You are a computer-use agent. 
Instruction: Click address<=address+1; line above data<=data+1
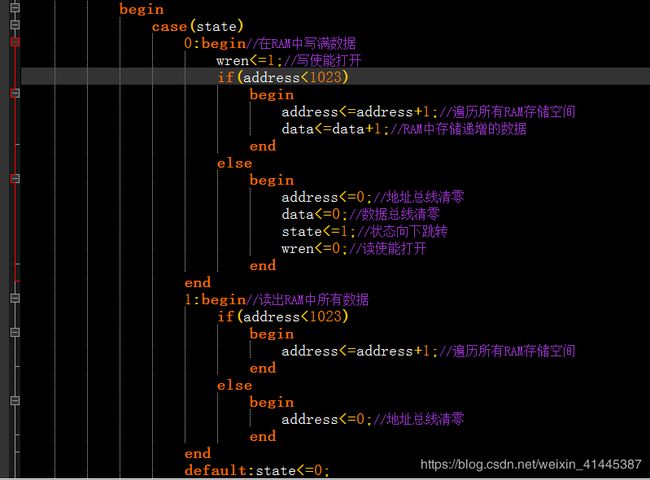pos(359,112)
